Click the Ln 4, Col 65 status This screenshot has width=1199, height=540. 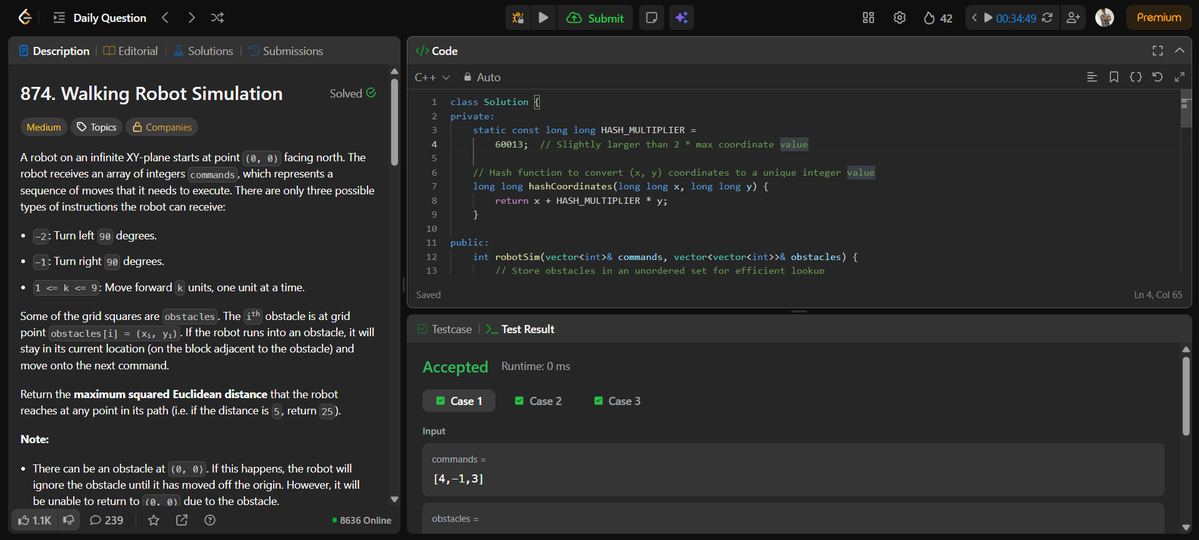tap(1158, 294)
